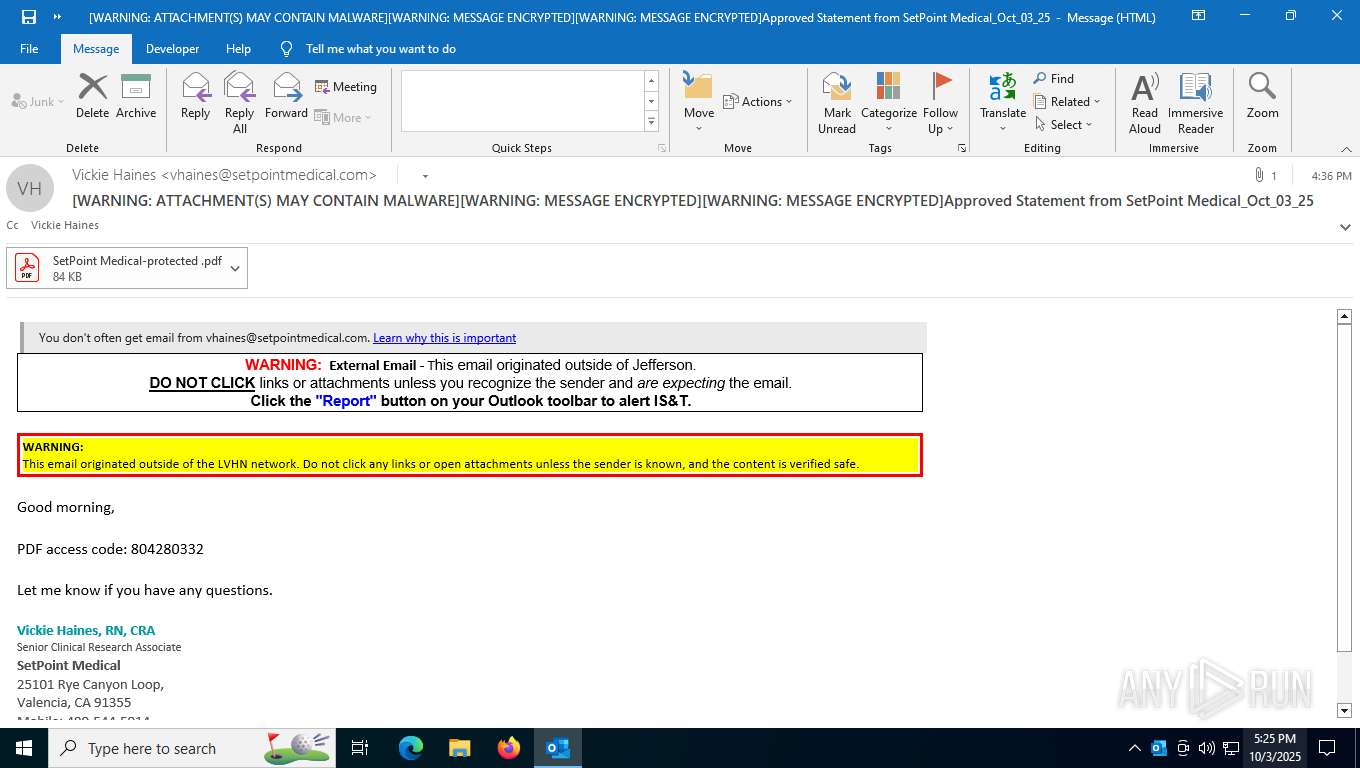The width and height of the screenshot is (1360, 768).
Task: Click Find in the Editing group
Action: (x=1054, y=79)
